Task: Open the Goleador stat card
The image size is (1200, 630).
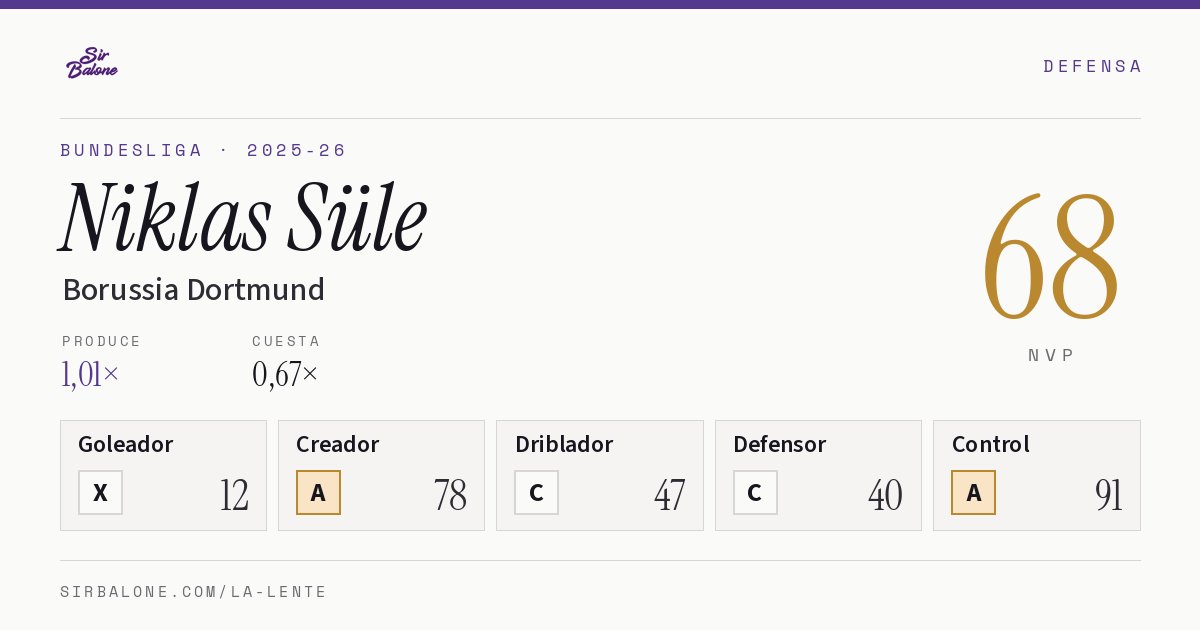Action: tap(163, 475)
